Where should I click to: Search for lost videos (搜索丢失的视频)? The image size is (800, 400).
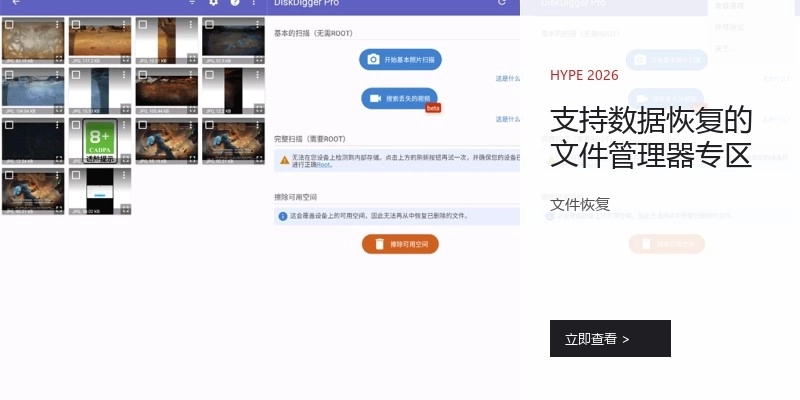(399, 98)
